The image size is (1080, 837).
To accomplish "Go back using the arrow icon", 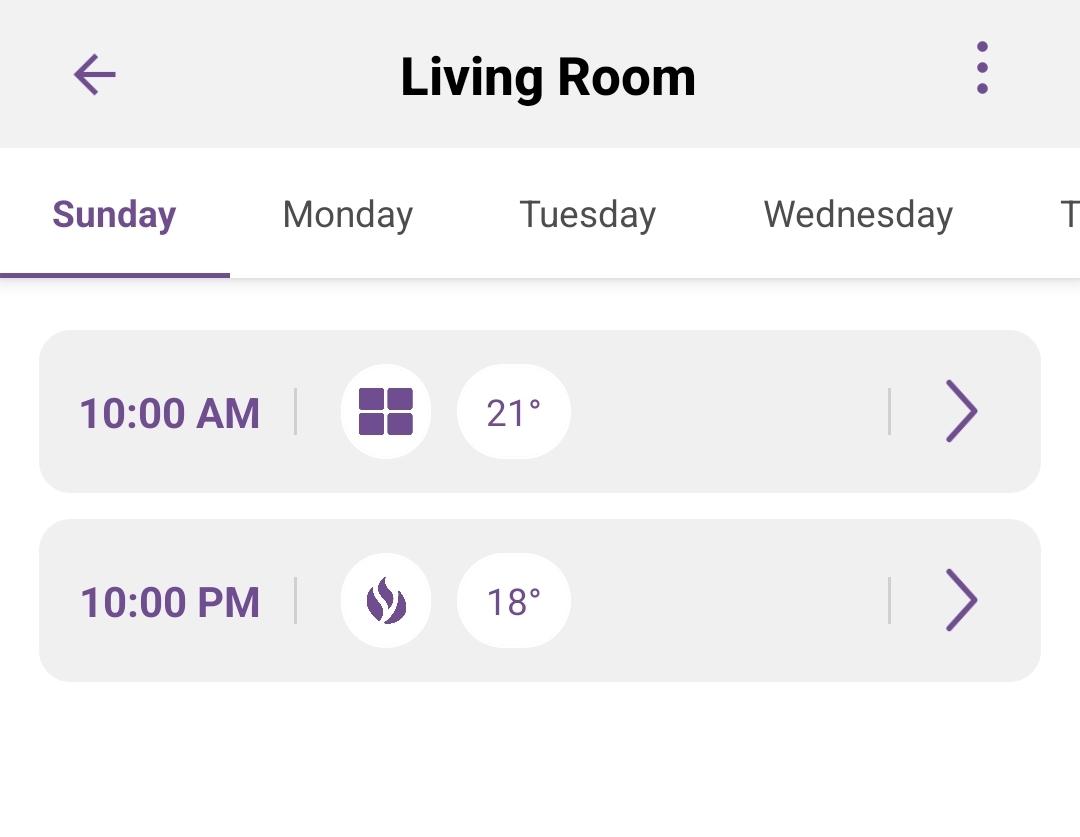I will click(x=95, y=75).
